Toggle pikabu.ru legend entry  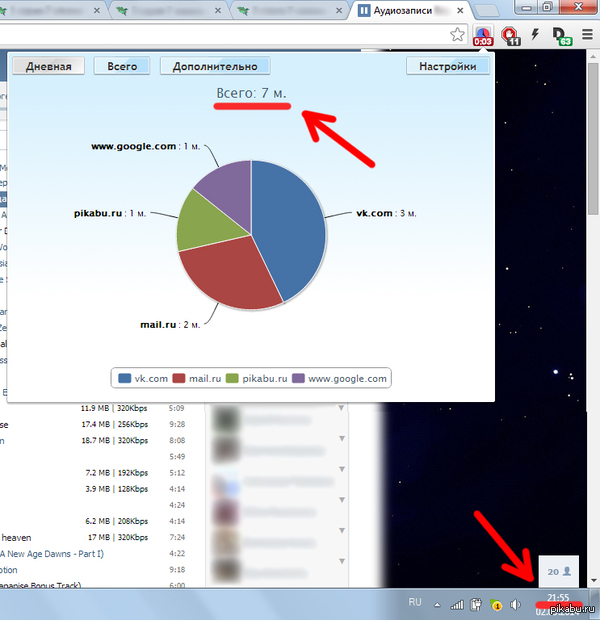pyautogui.click(x=256, y=378)
